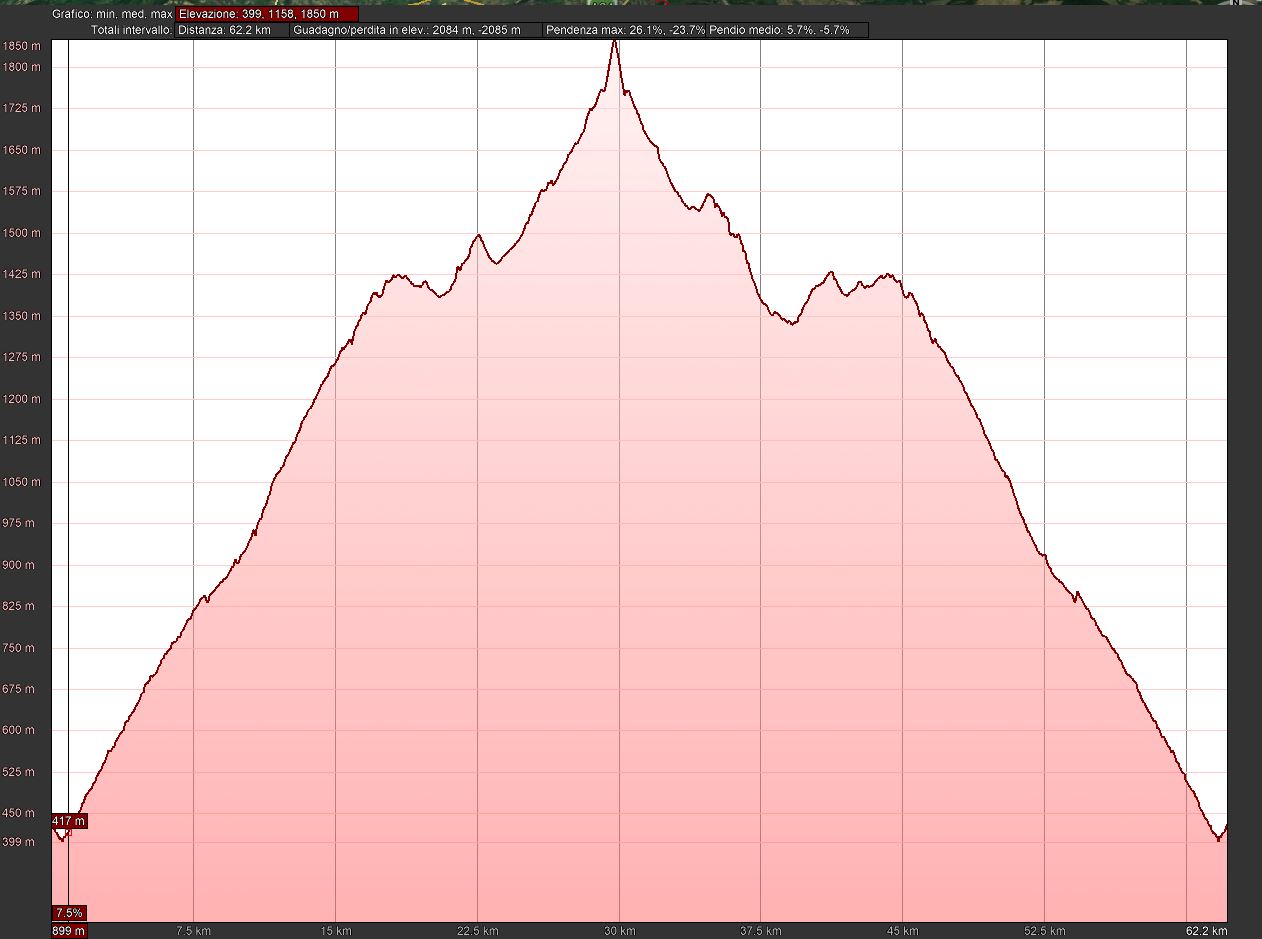The width and height of the screenshot is (1262, 939).
Task: Click the 1125 m elevation axis label
Action: point(21,440)
